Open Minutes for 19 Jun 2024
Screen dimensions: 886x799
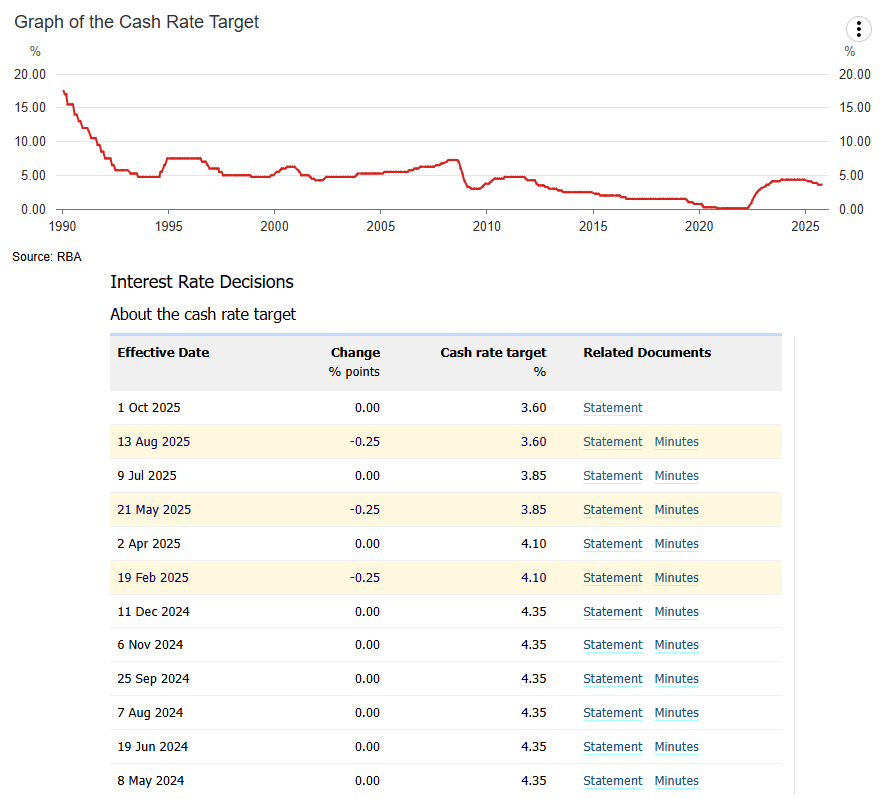676,747
